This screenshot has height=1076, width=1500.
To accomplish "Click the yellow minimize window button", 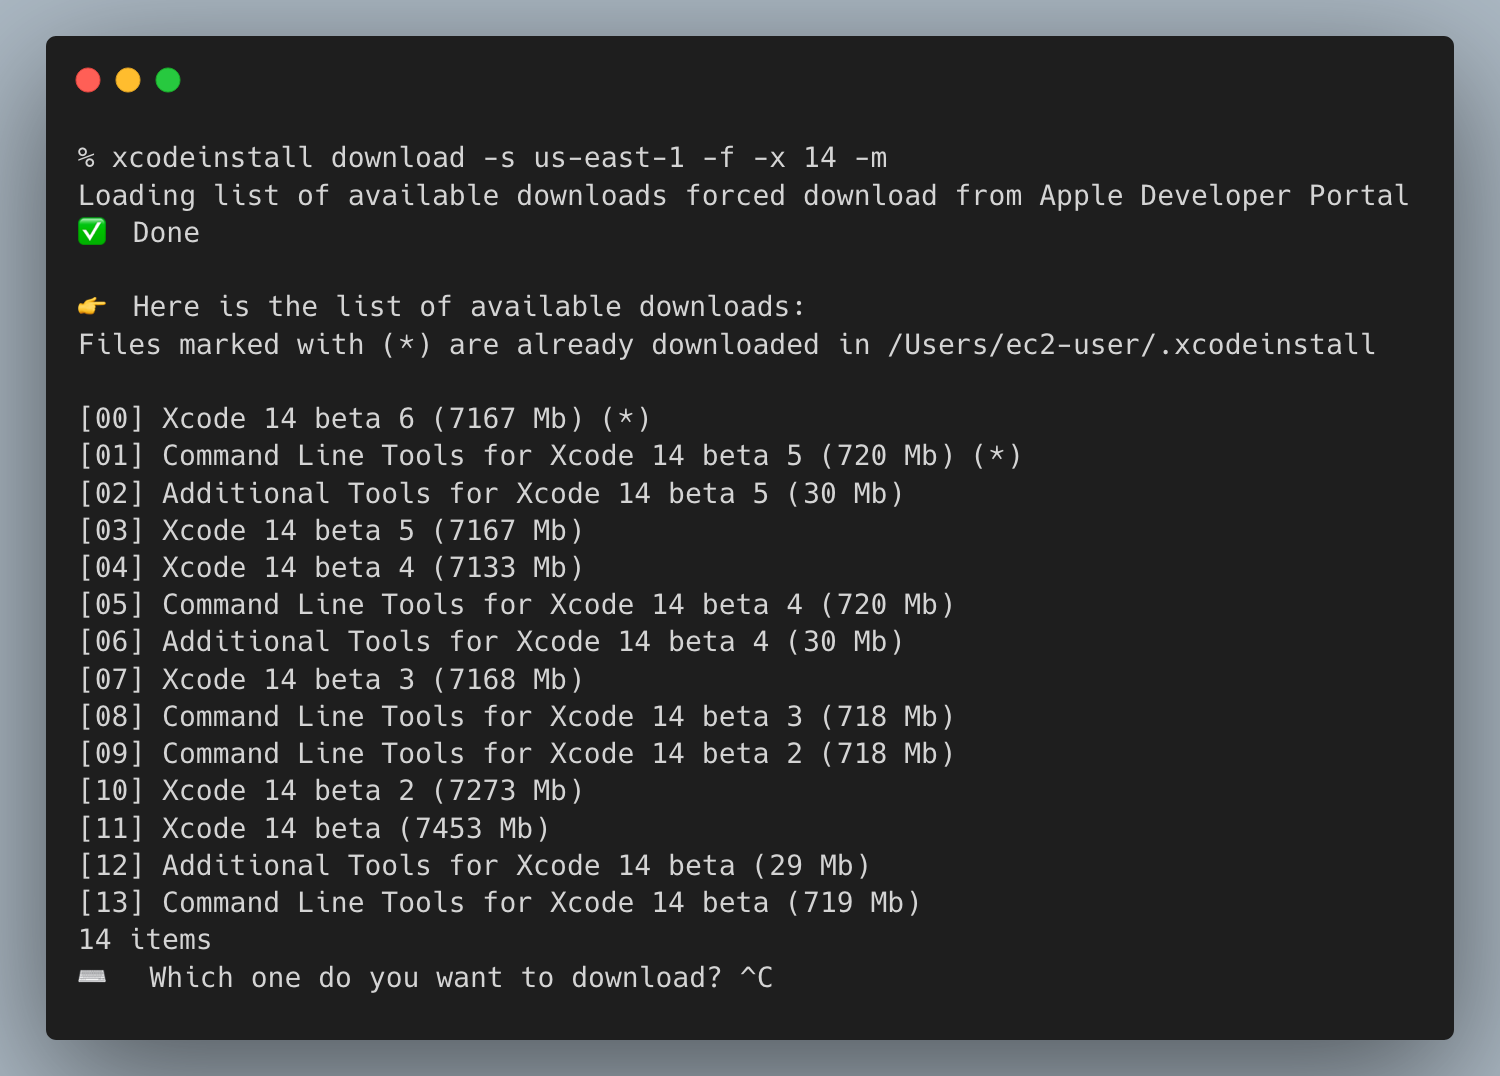I will (x=128, y=80).
